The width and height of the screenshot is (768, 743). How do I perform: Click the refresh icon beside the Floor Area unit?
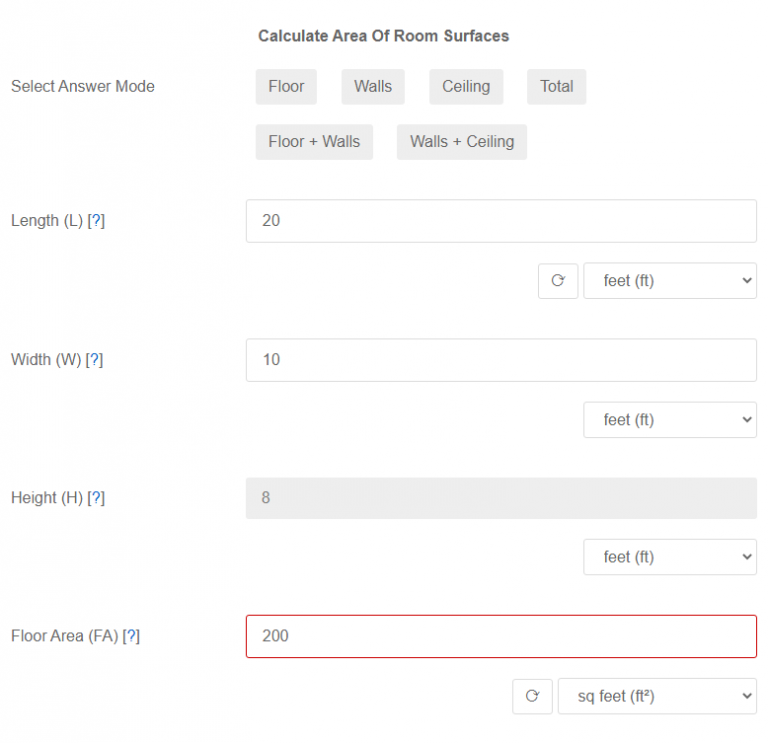(532, 696)
